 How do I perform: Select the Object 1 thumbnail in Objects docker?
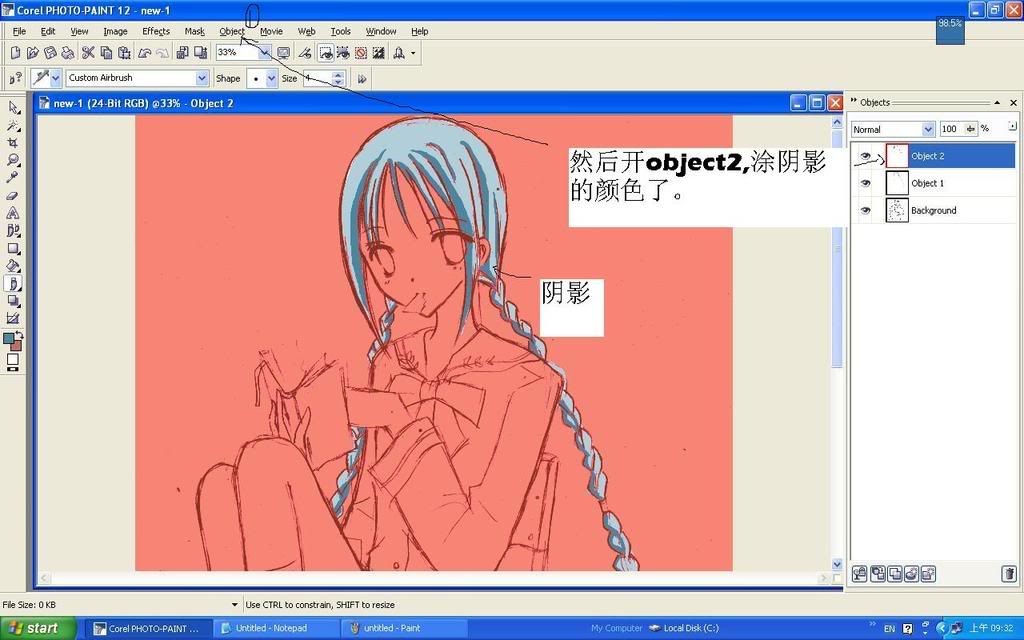897,184
